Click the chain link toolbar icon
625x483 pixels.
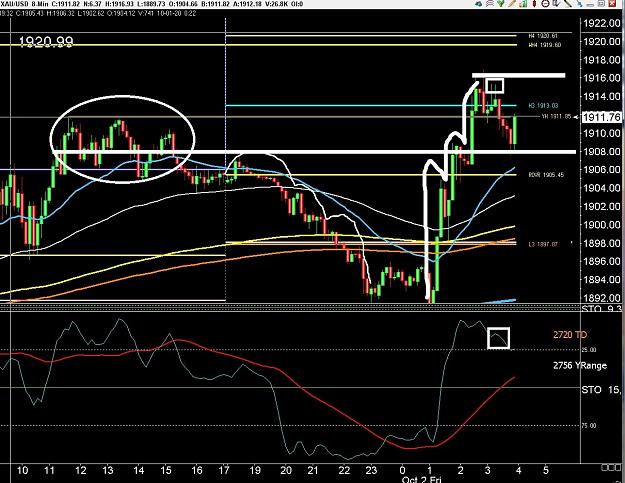click(579, 4)
